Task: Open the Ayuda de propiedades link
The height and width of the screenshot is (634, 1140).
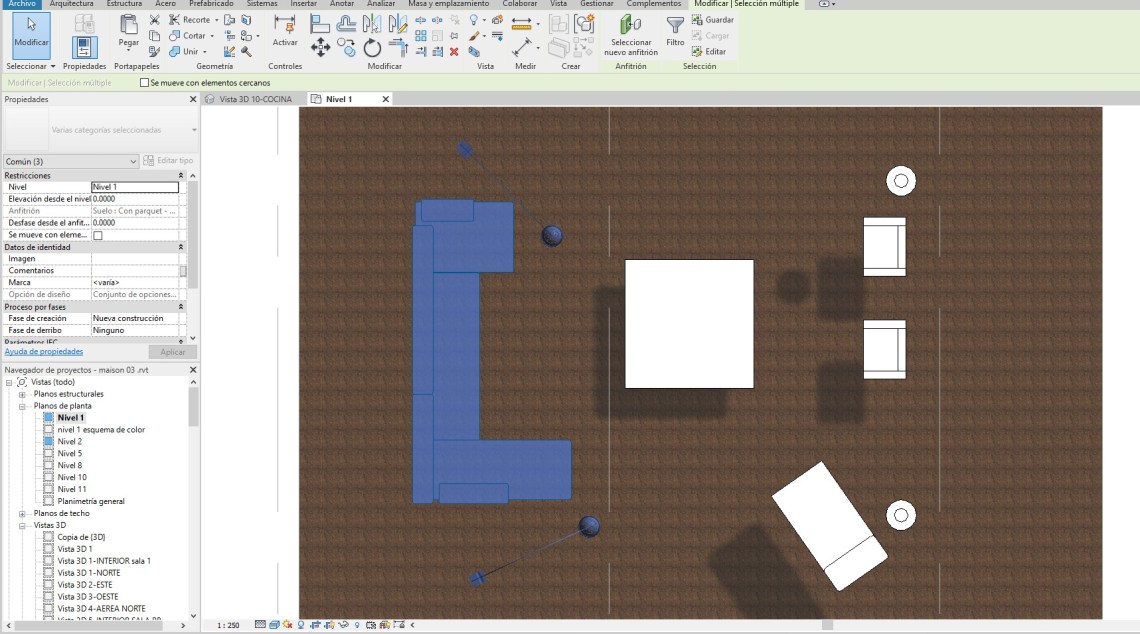Action: tap(44, 352)
